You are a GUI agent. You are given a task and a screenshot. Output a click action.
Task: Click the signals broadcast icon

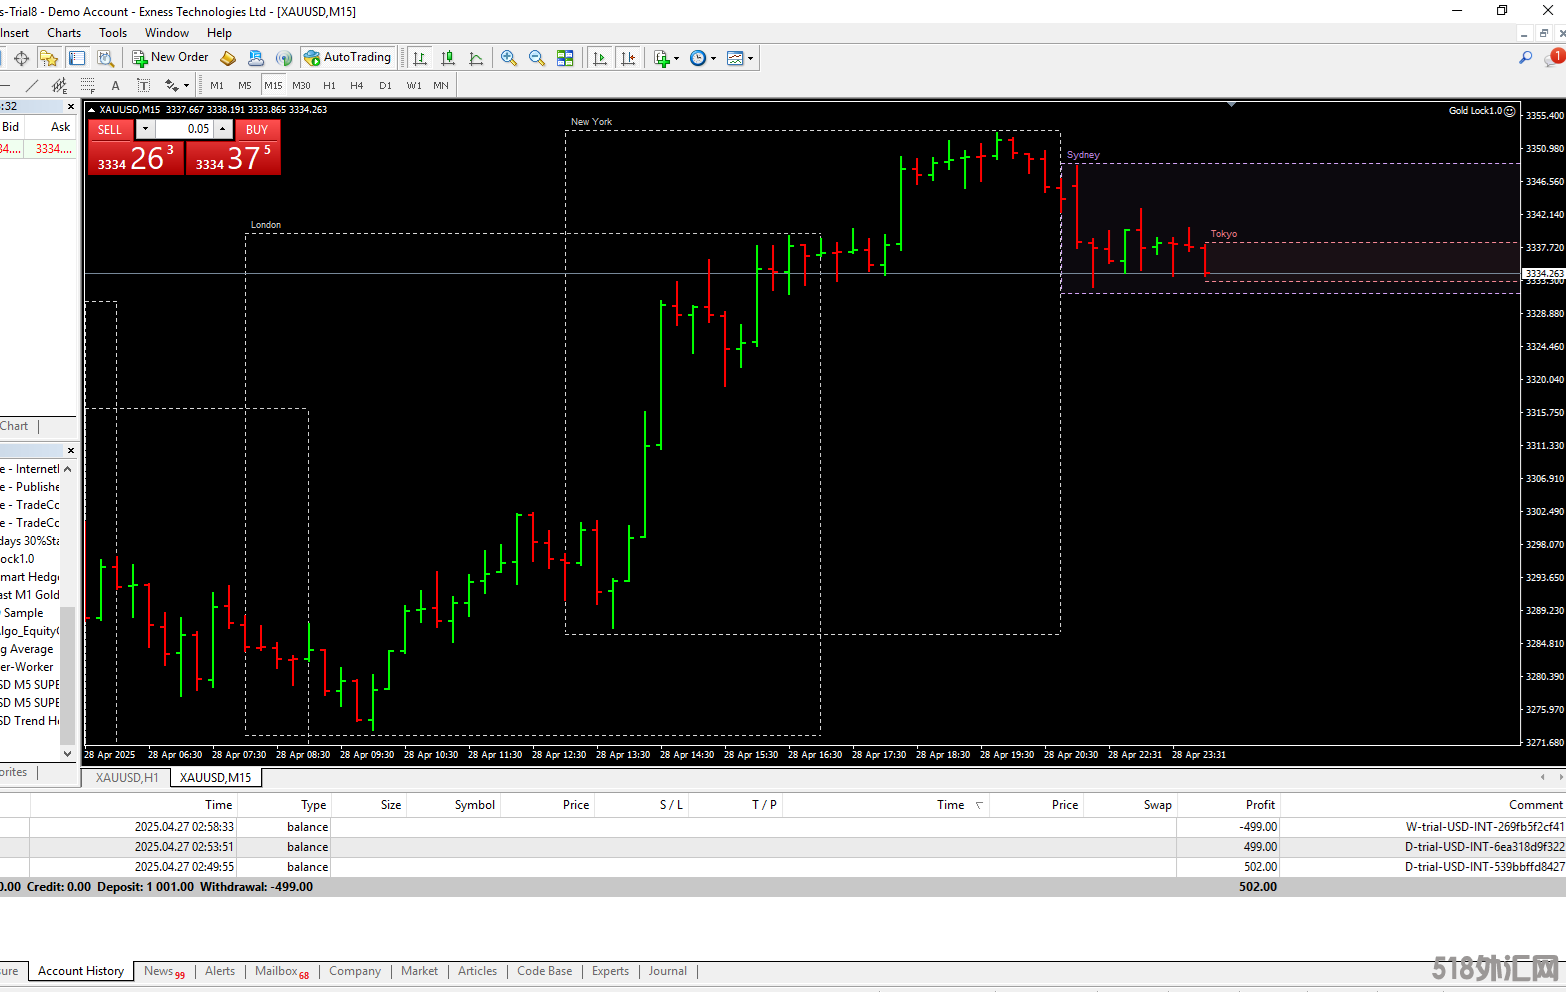(x=284, y=58)
